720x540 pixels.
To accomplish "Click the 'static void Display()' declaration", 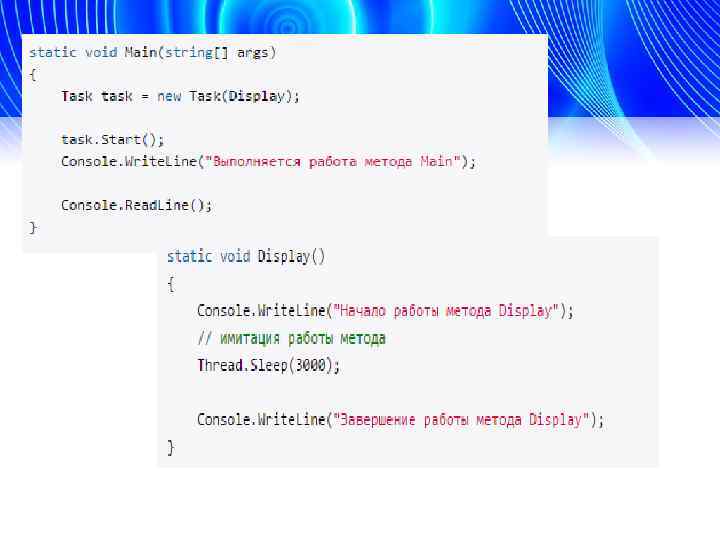I will [x=246, y=256].
